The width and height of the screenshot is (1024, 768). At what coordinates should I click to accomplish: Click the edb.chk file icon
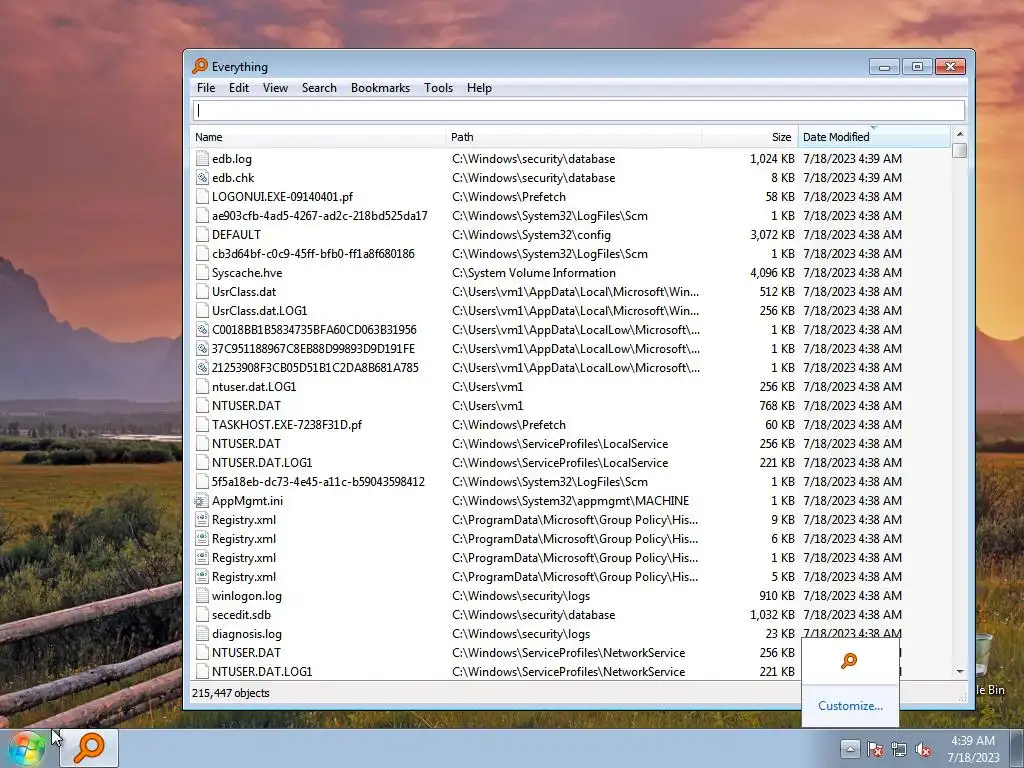(x=202, y=178)
